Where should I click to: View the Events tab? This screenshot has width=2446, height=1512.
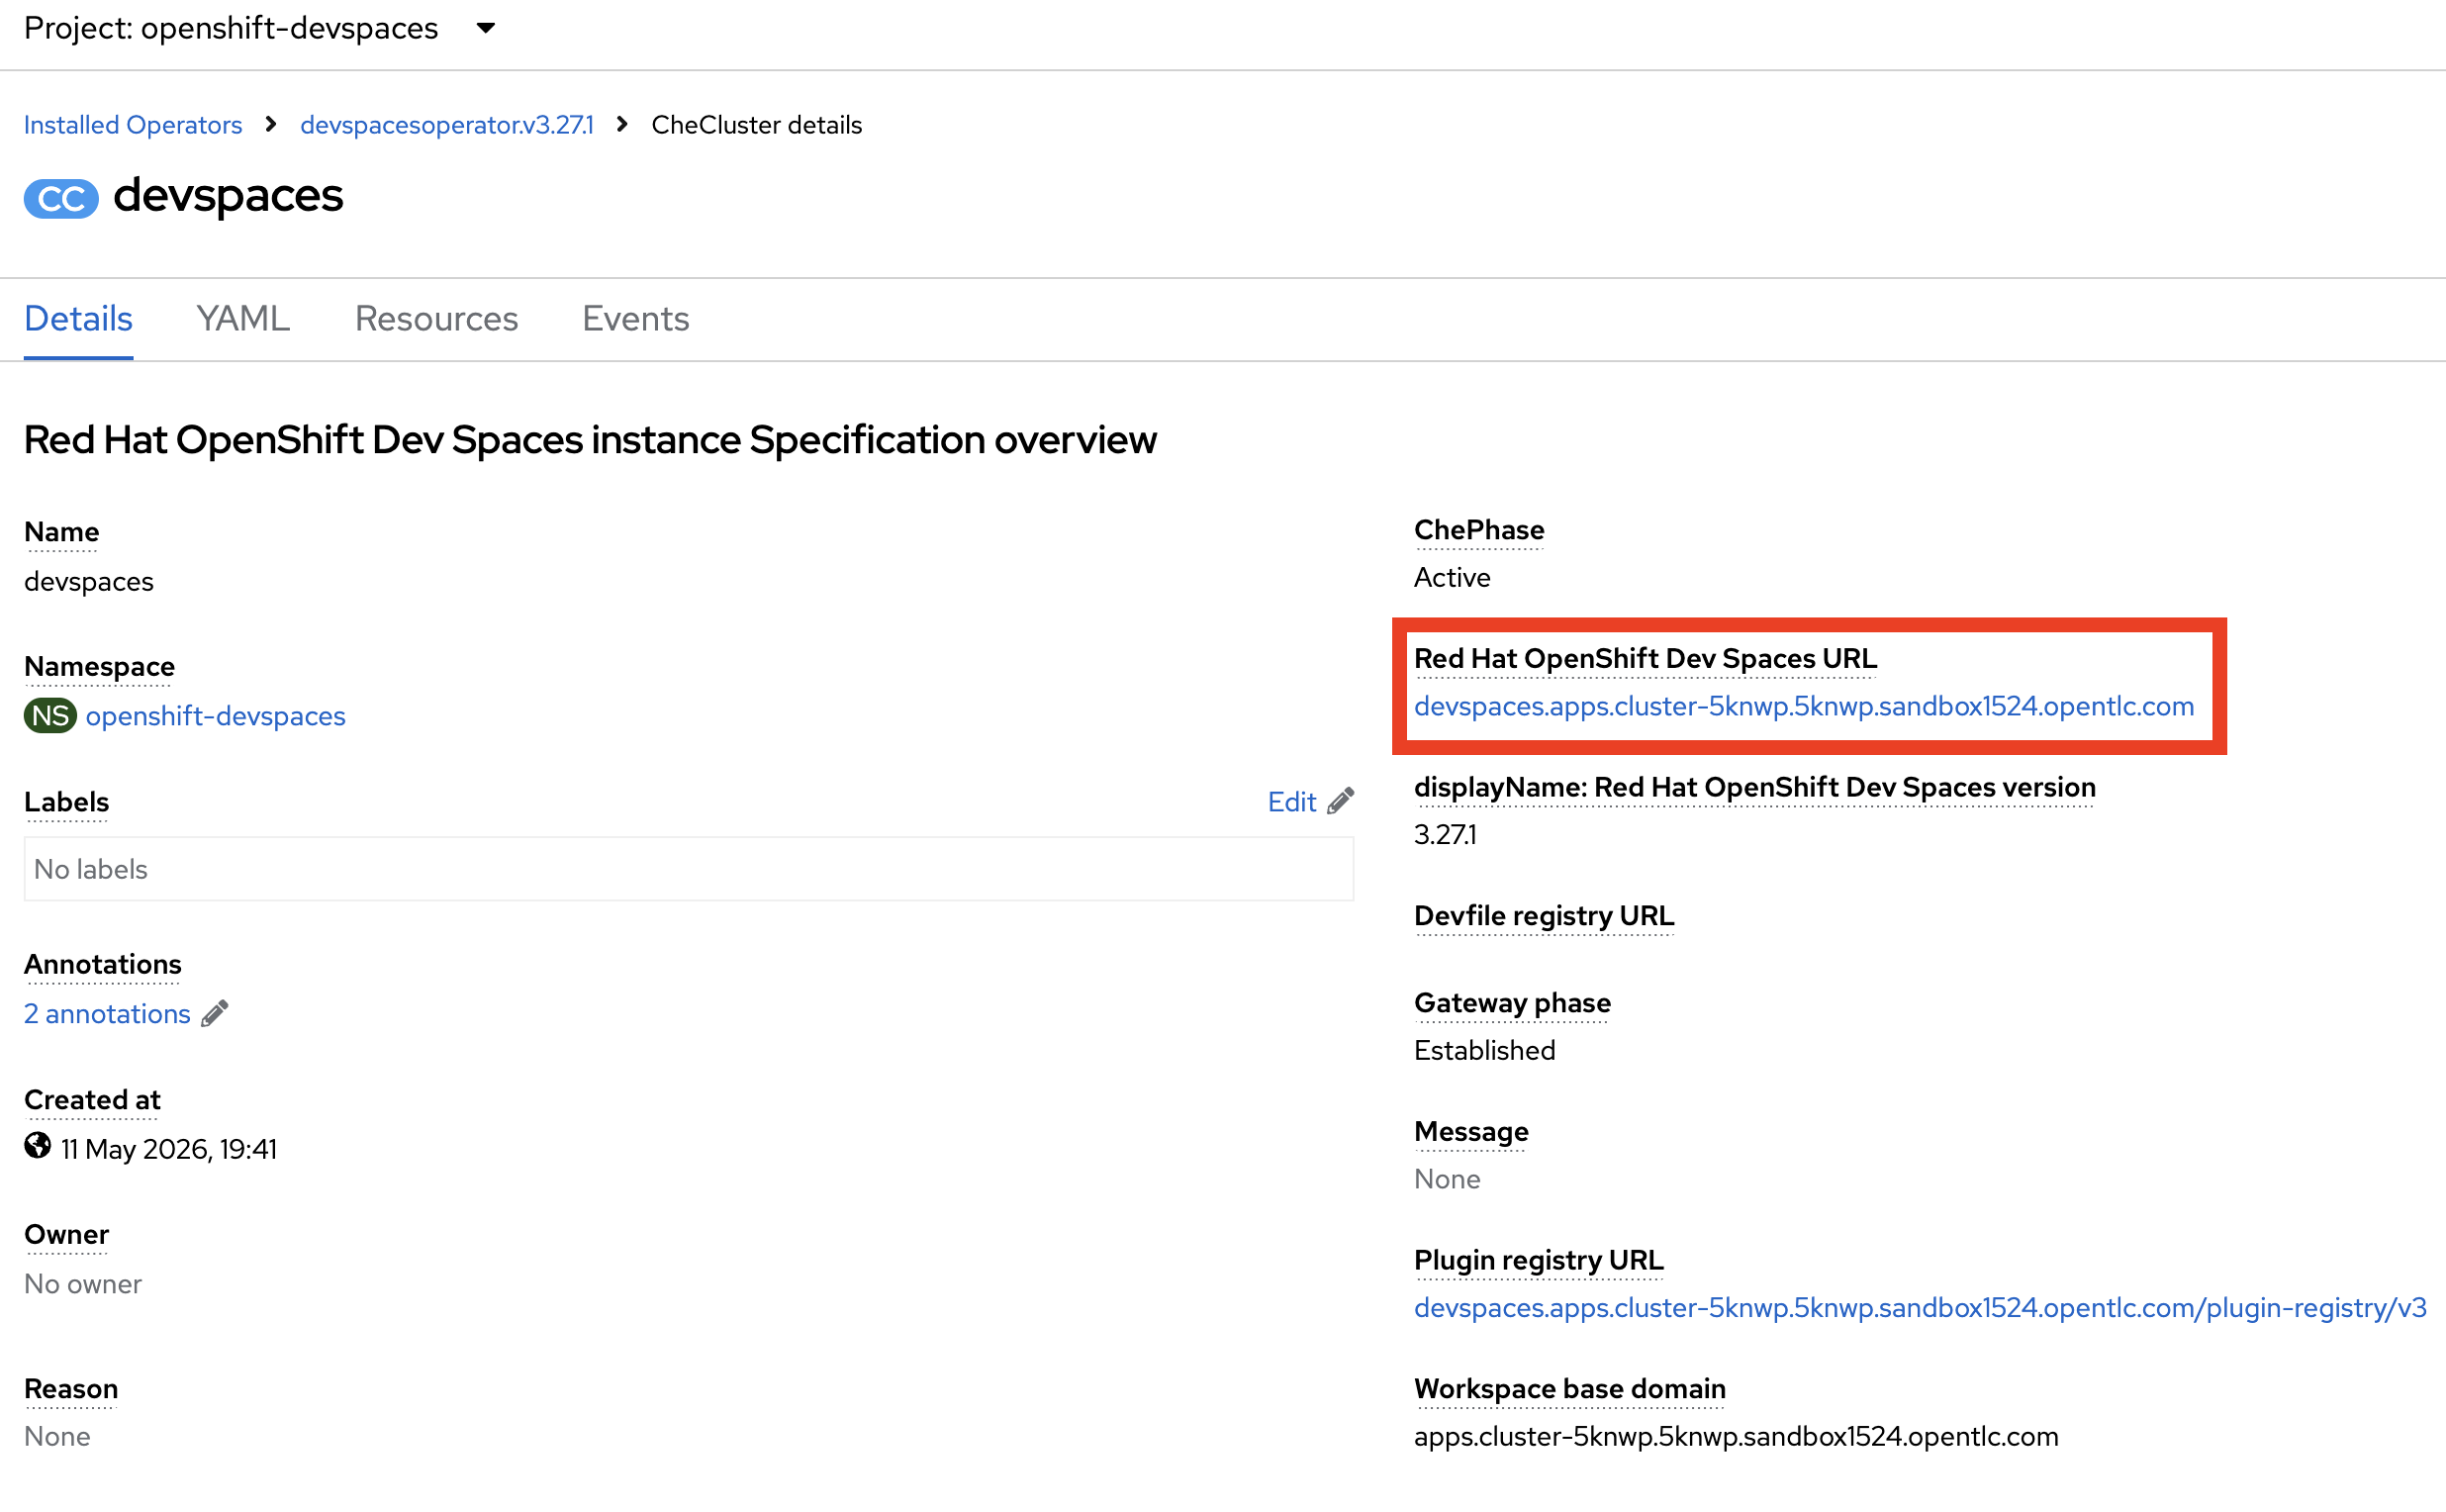(x=635, y=318)
